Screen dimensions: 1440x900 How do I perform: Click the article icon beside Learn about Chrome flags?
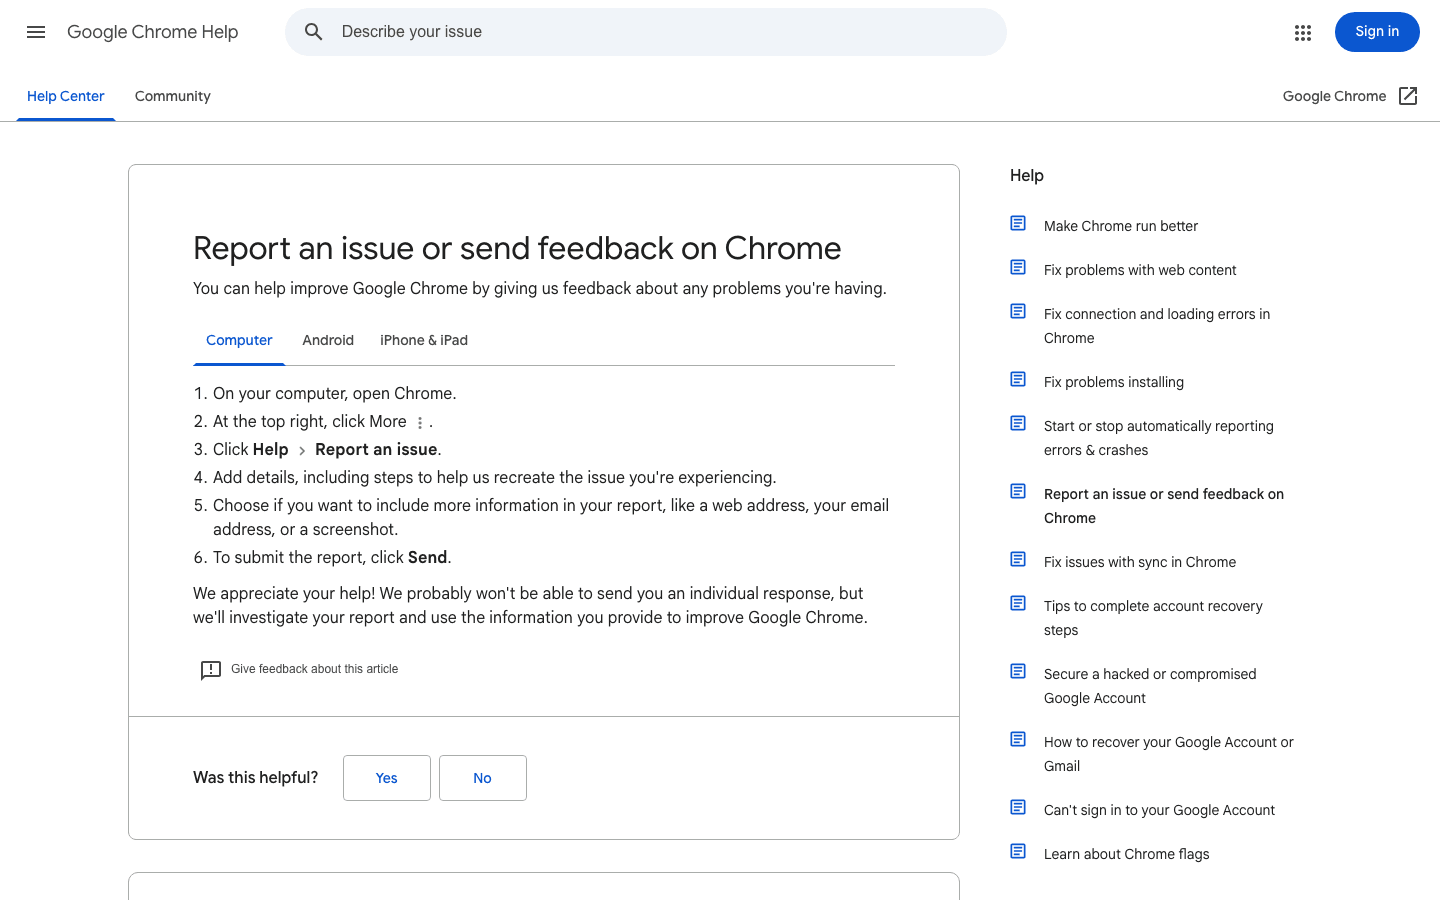pyautogui.click(x=1018, y=850)
